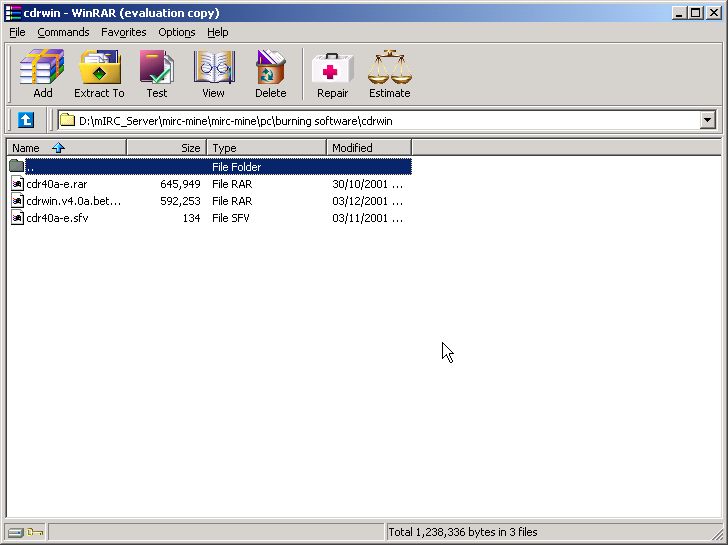Click the disk icon in the status bar
Image resolution: width=728 pixels, height=545 pixels.
coord(15,532)
